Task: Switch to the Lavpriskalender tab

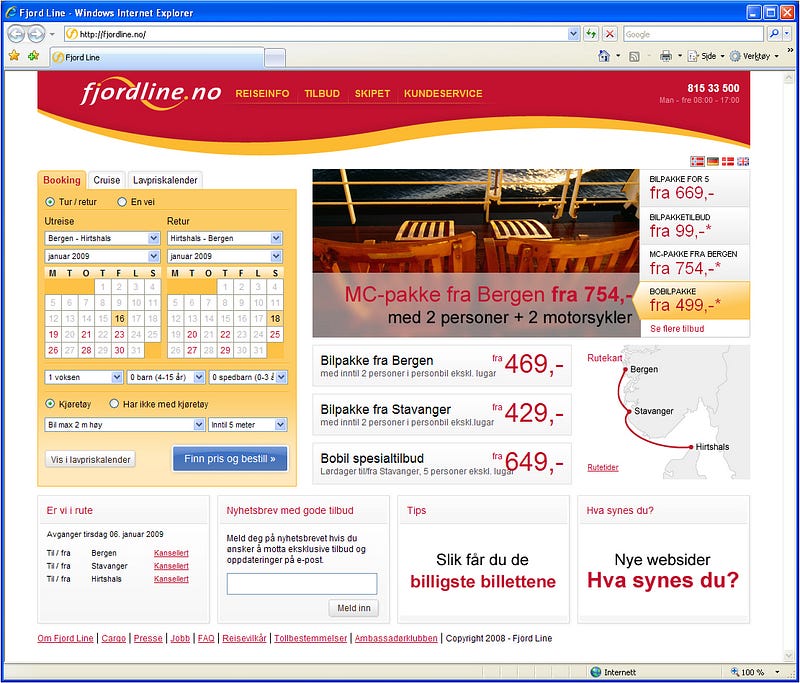Action: (165, 180)
